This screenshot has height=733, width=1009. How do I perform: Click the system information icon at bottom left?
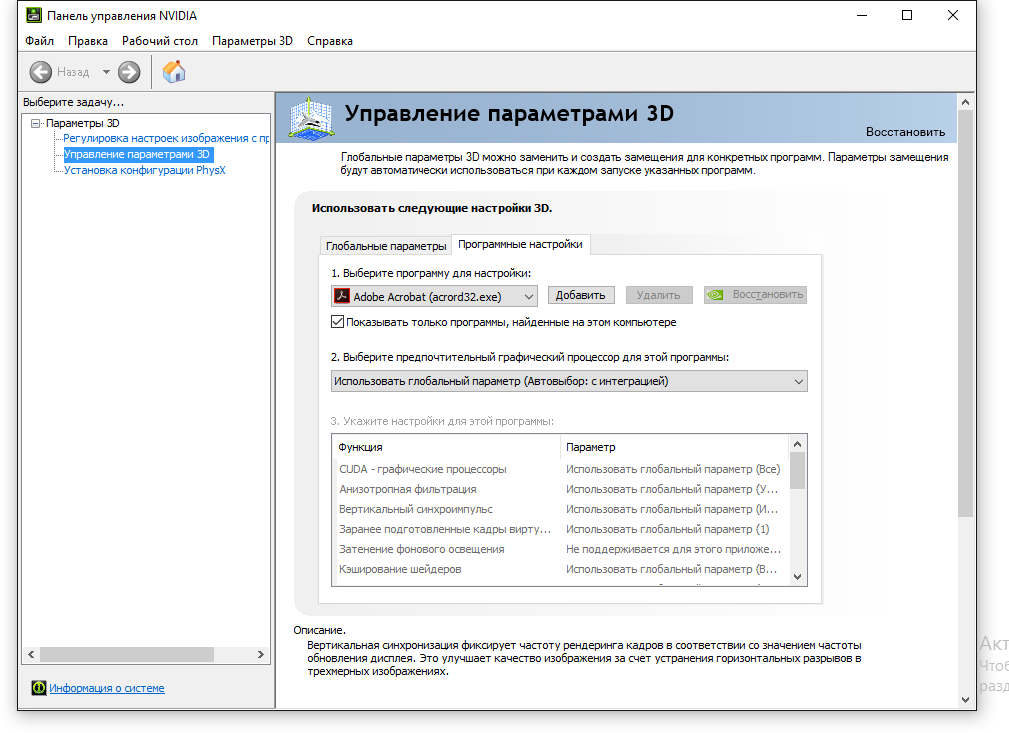tap(38, 688)
